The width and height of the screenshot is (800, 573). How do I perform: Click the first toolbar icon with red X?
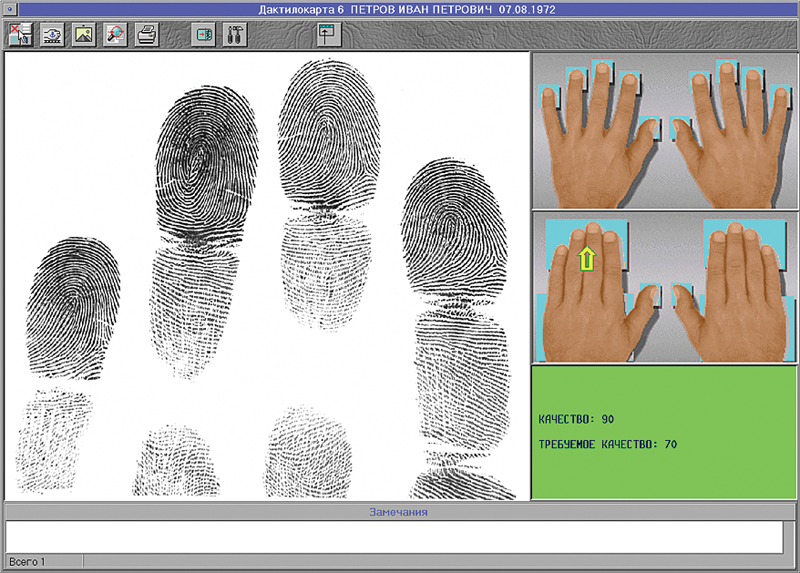[19, 34]
